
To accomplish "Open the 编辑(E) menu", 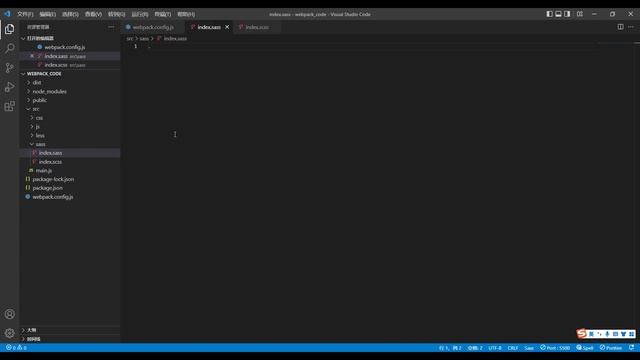I will (x=48, y=14).
